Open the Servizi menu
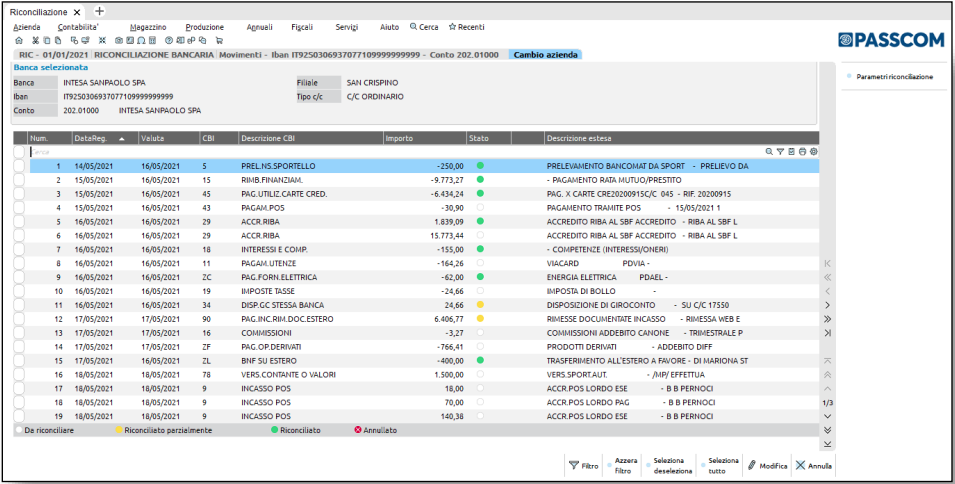 [347, 27]
